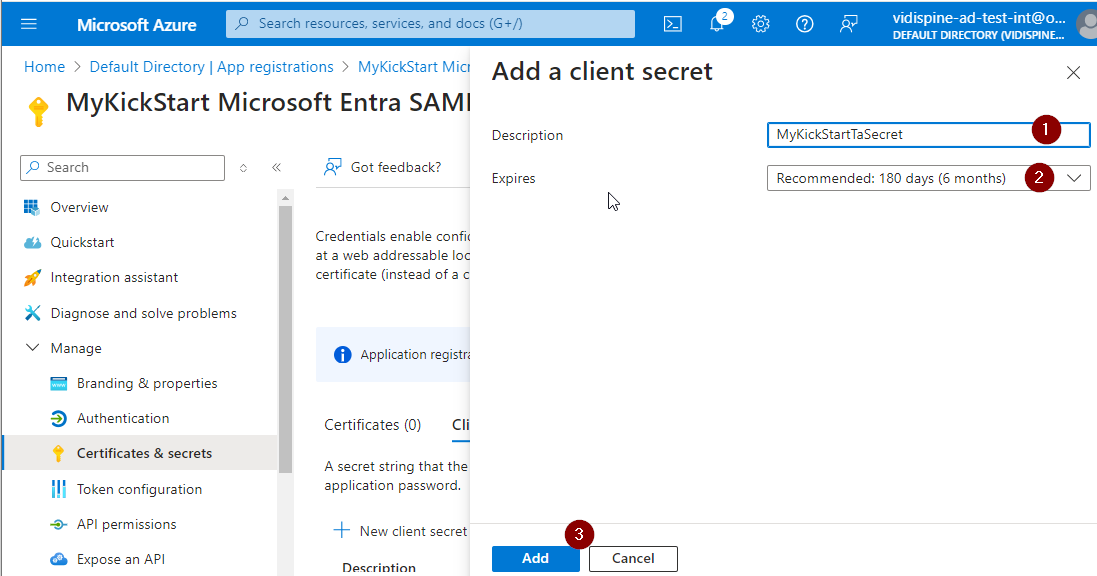The width and height of the screenshot is (1097, 576).
Task: Switch to the Certificates (0) tab
Action: point(372,425)
